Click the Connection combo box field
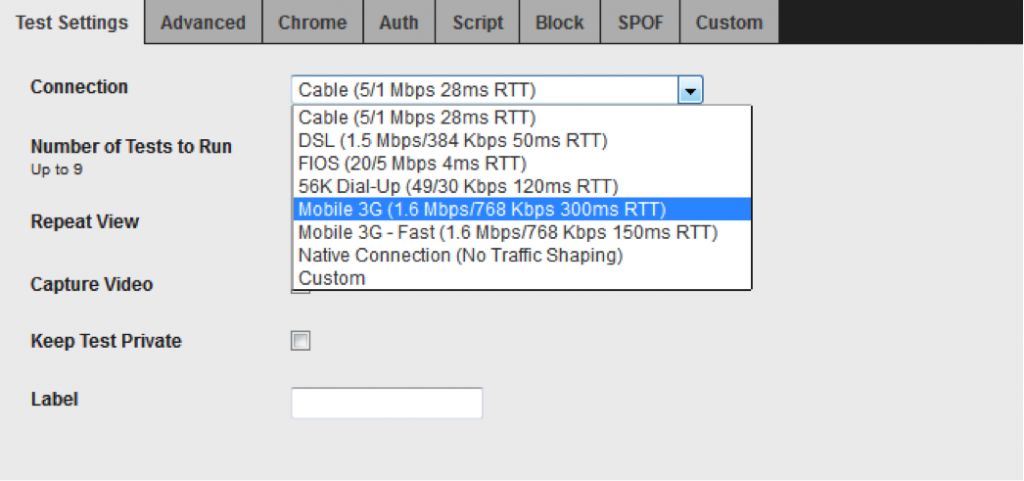The image size is (1024, 481). coord(497,90)
